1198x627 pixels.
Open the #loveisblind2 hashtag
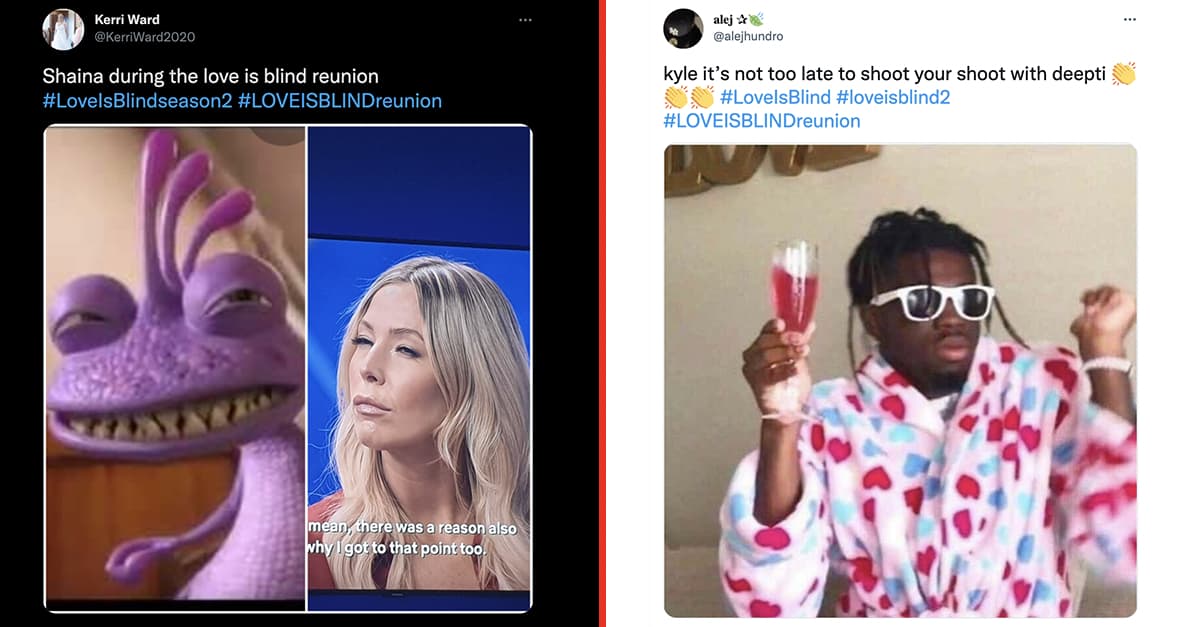click(x=893, y=97)
